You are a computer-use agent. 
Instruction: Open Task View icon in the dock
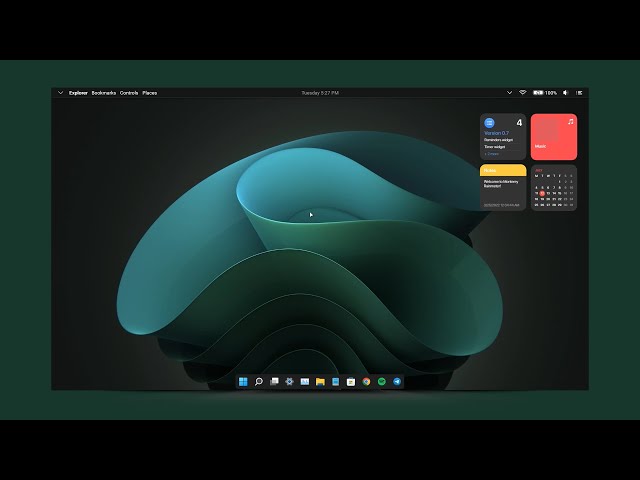[x=274, y=382]
